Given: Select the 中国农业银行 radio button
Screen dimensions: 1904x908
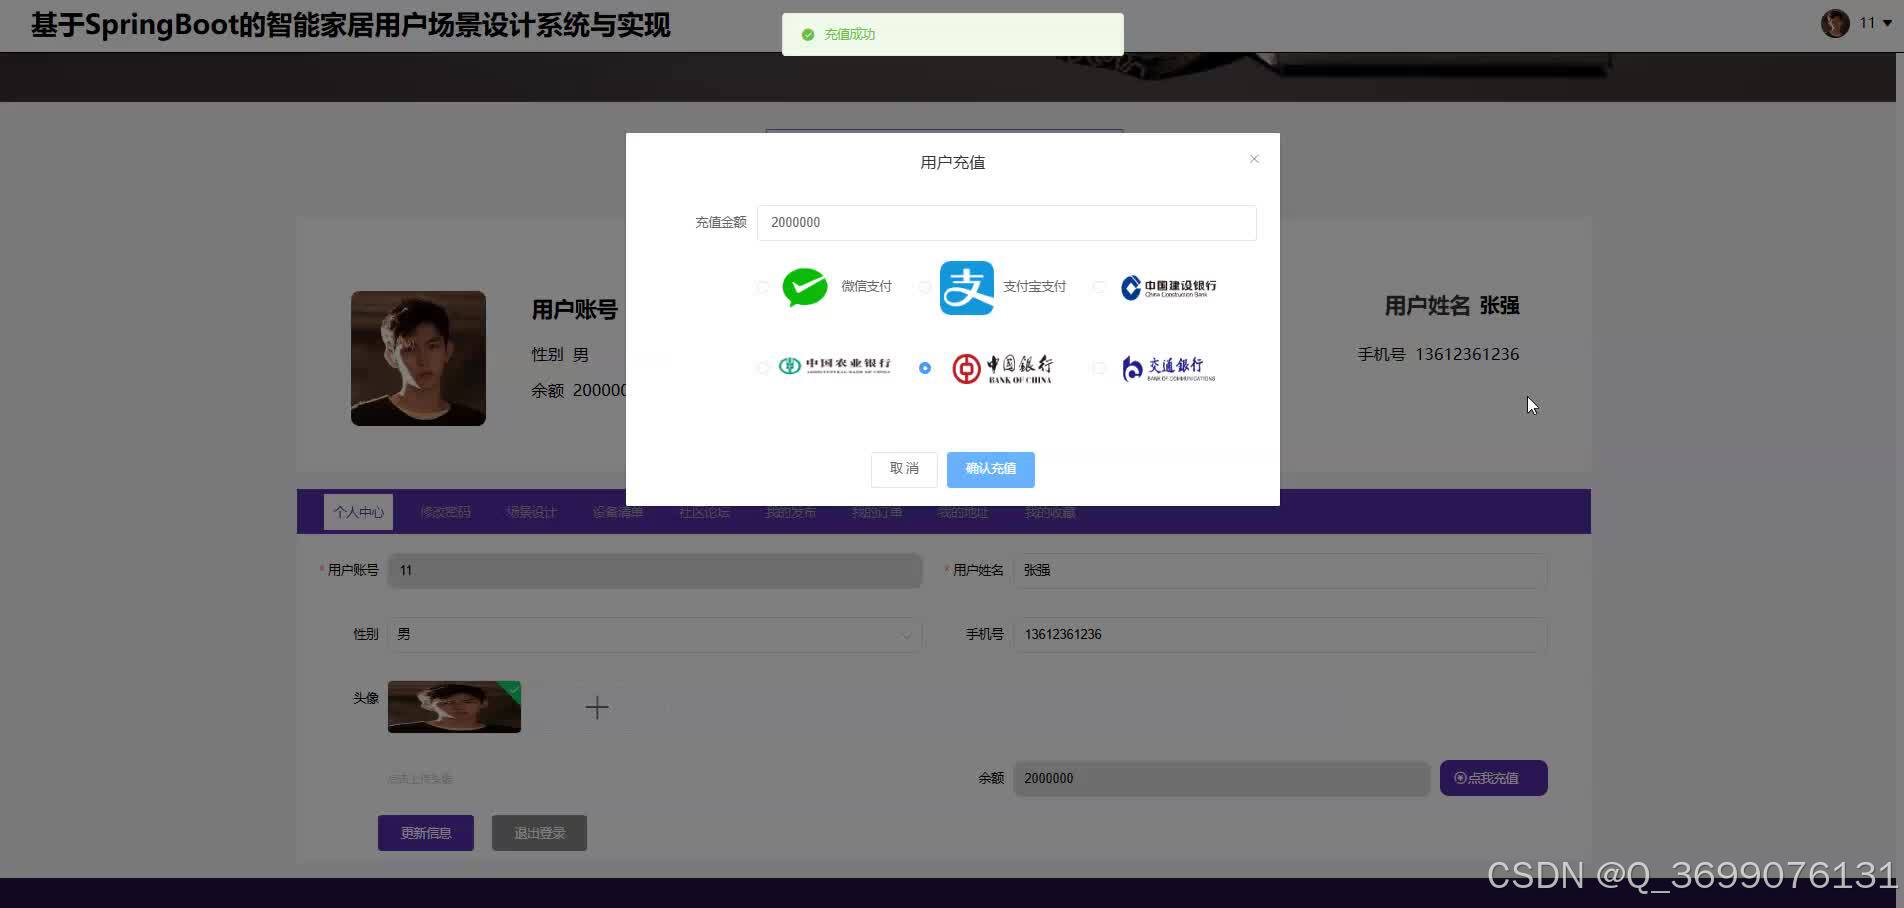Looking at the screenshot, I should 763,368.
